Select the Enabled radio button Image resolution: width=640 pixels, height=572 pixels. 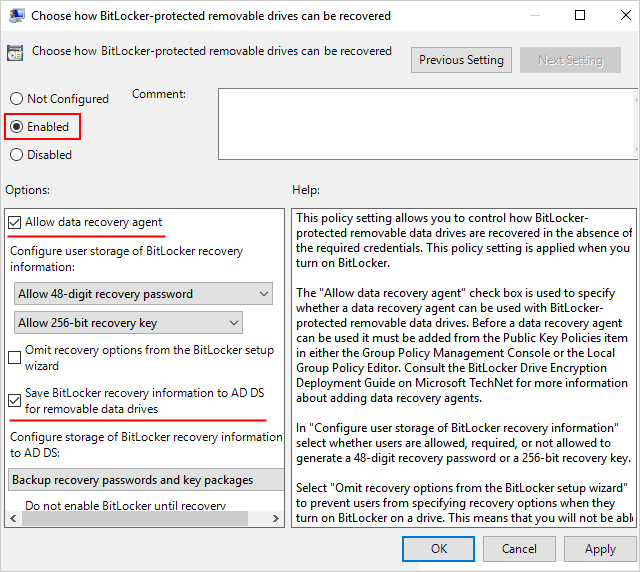click(x=16, y=127)
